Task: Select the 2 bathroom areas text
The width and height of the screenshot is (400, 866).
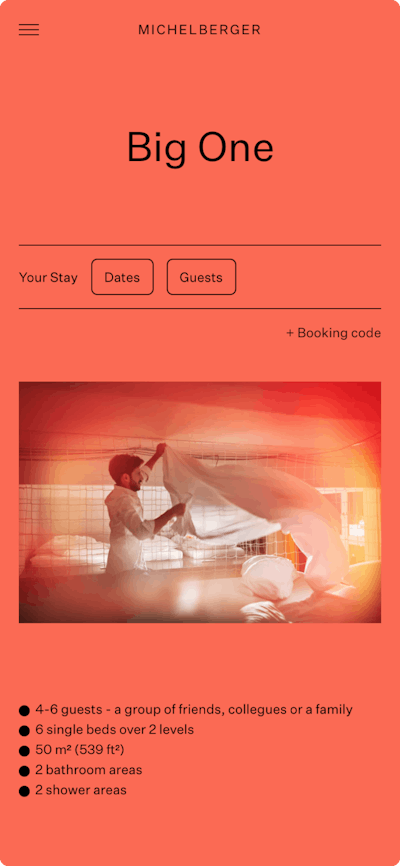Action: point(88,770)
